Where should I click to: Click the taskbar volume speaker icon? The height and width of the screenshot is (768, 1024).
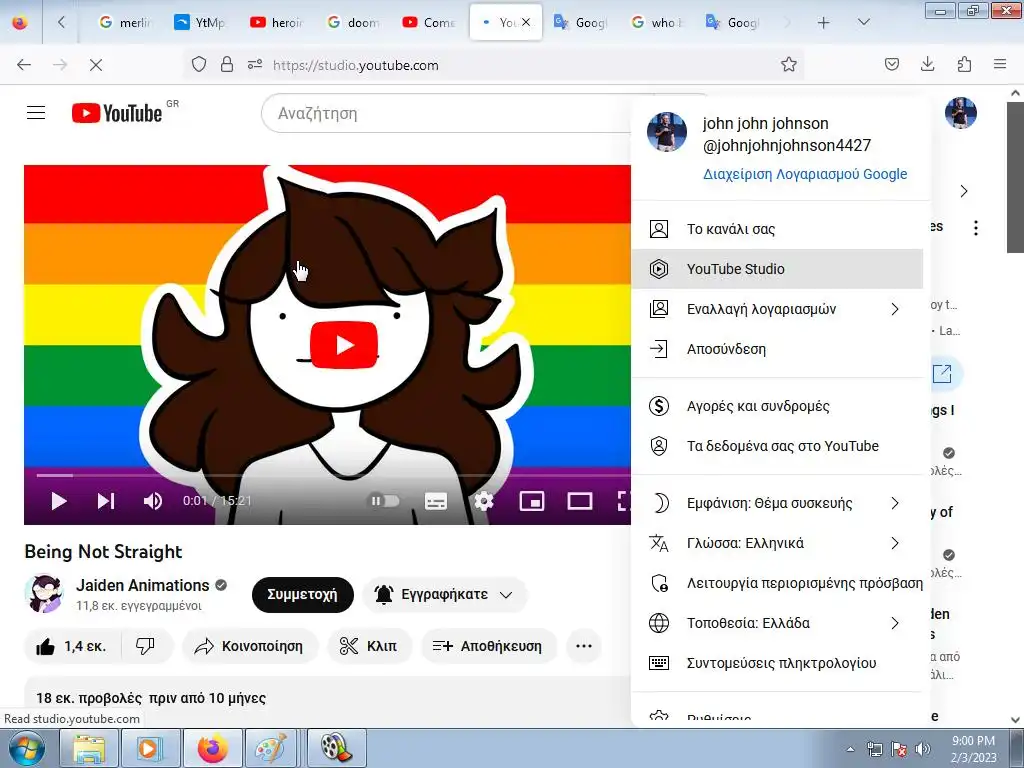[x=923, y=749]
